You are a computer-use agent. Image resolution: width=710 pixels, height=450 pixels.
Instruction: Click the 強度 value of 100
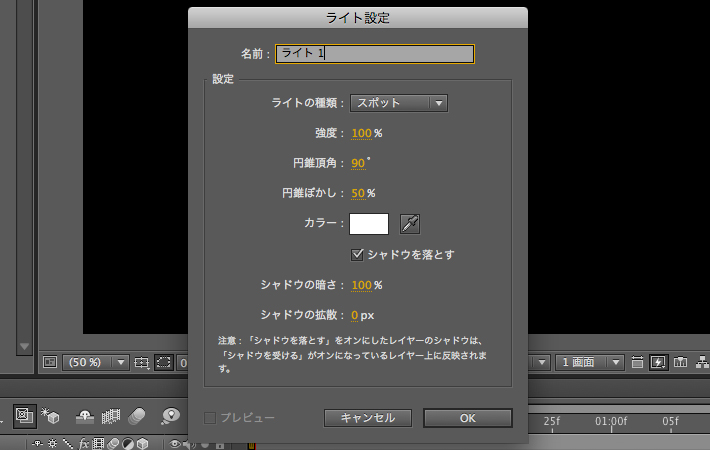pos(361,133)
